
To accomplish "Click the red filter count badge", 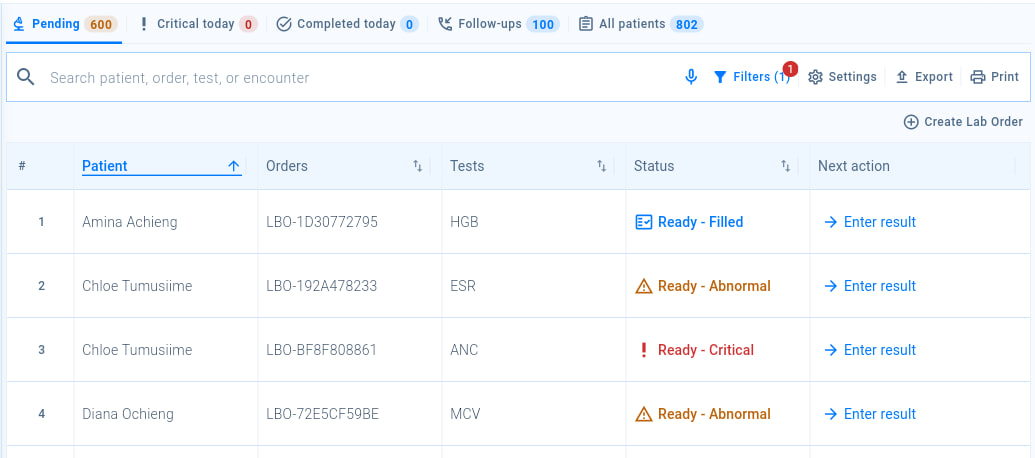I will click(x=790, y=69).
